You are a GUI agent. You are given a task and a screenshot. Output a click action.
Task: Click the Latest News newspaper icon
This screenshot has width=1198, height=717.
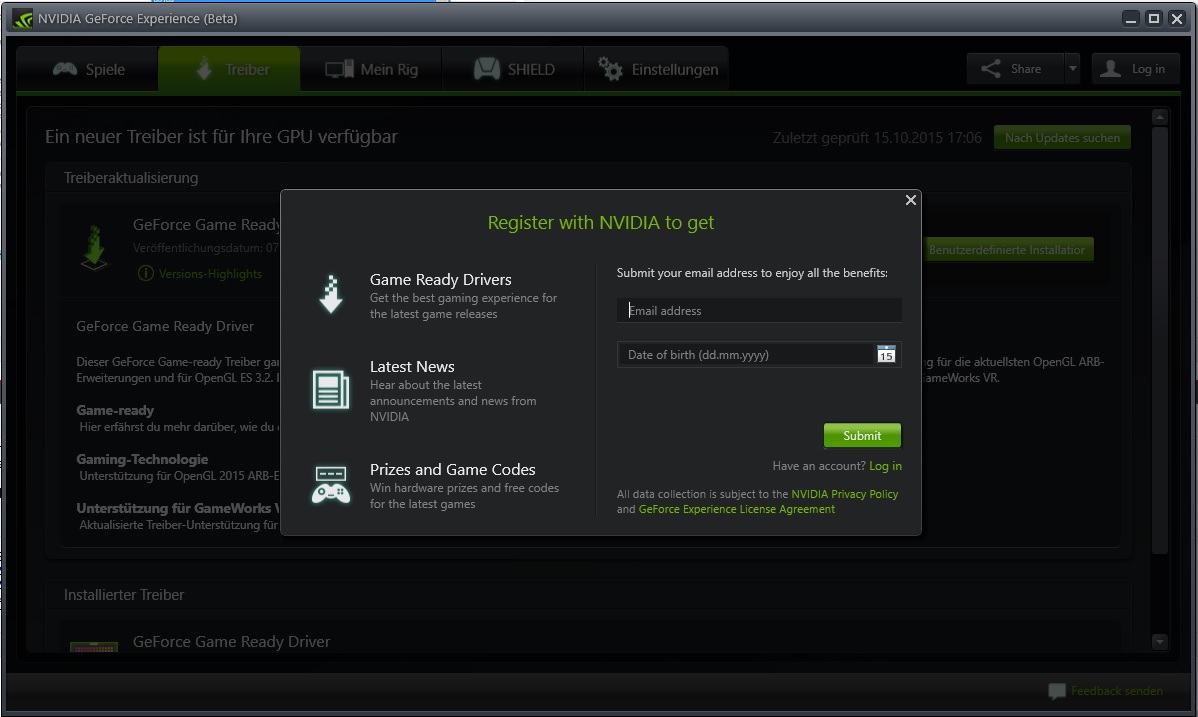(x=331, y=389)
